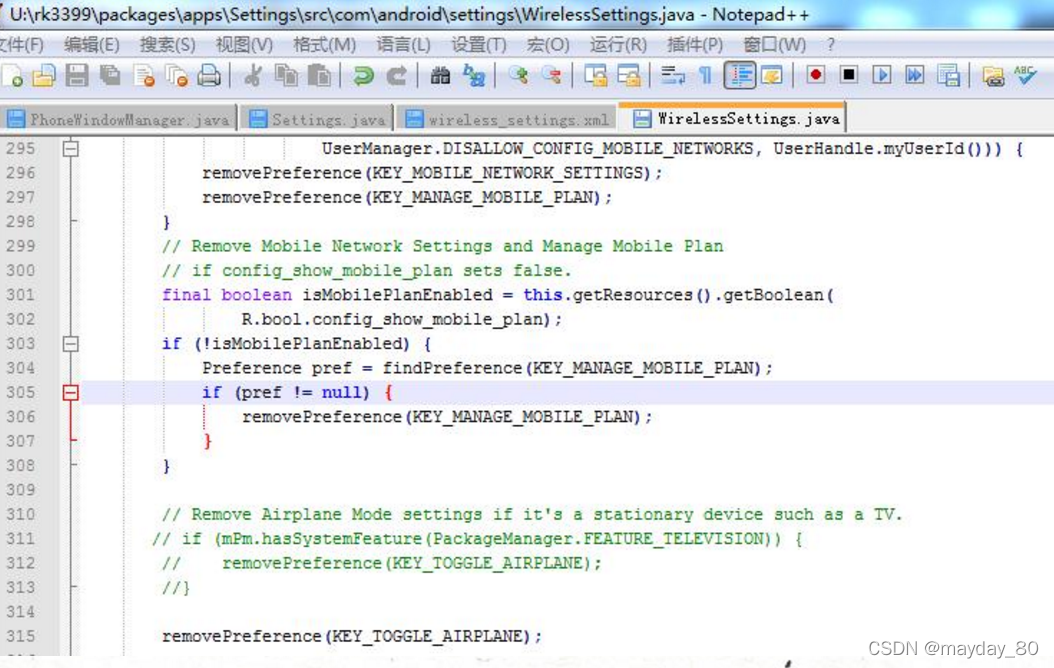
Task: Save the current file via floppy icon
Action: (77, 75)
